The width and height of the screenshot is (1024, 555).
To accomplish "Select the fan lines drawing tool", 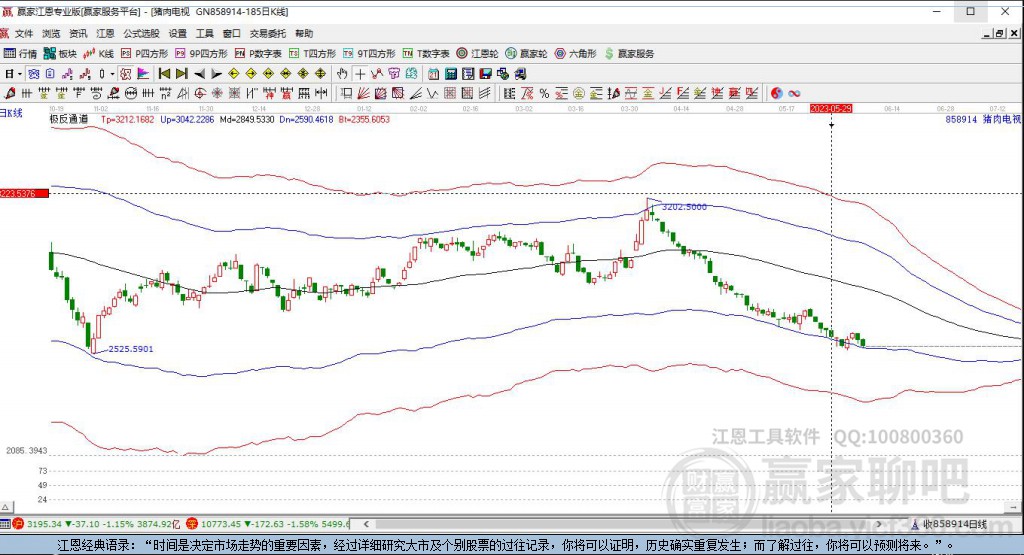I will (363, 93).
